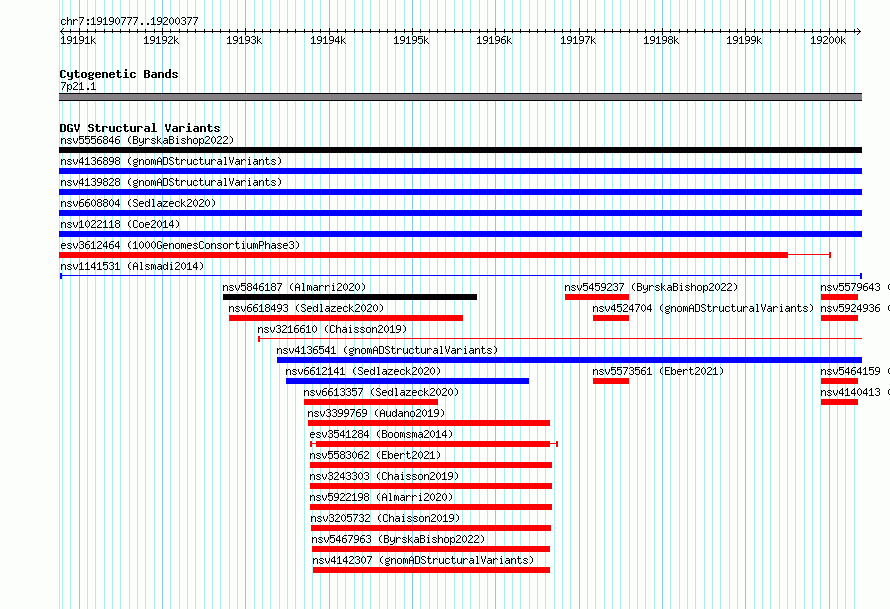
Task: Select nsv6618493 (Sedlazeck2020) label
Action: tap(306, 308)
